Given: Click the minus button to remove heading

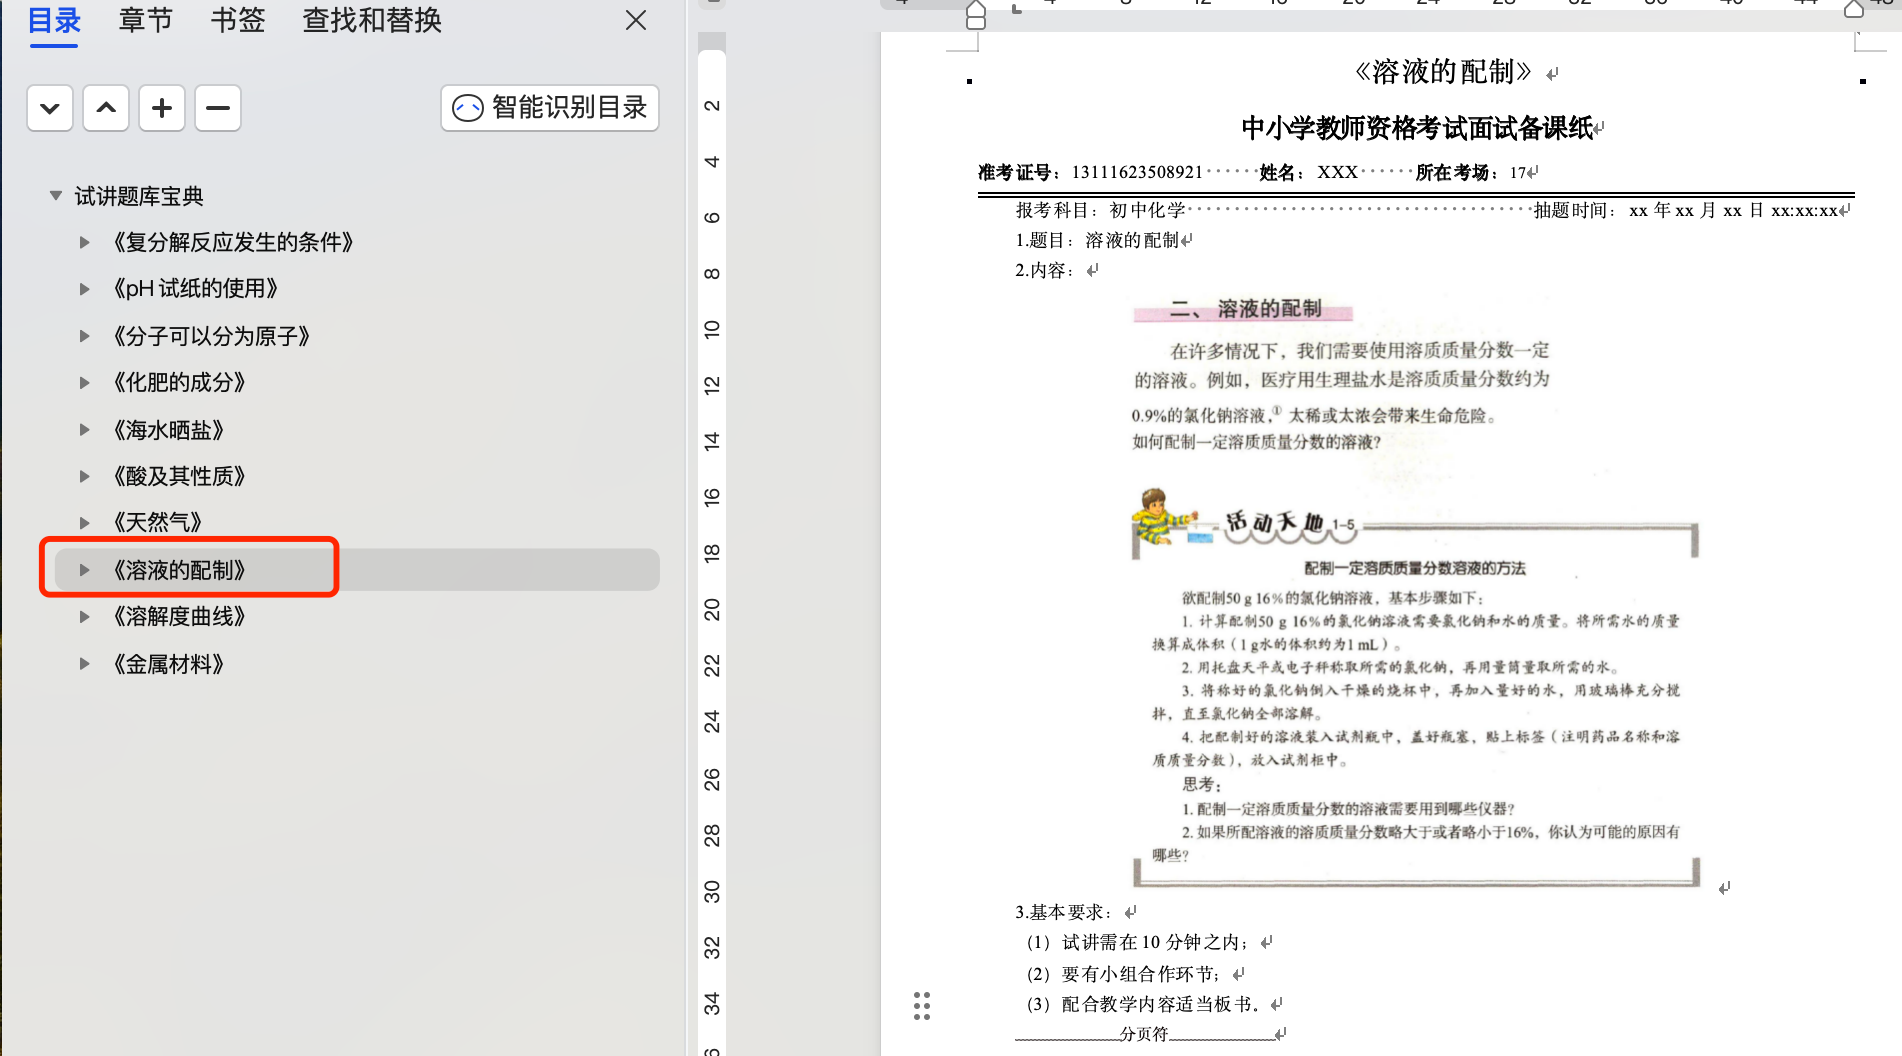Looking at the screenshot, I should pyautogui.click(x=218, y=108).
